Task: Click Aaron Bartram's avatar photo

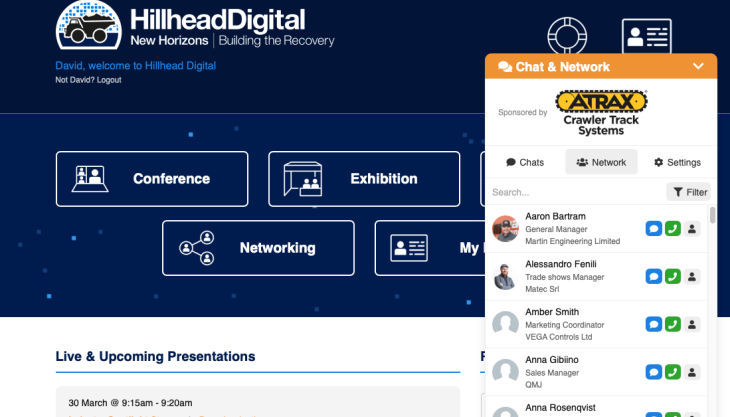Action: pos(506,229)
